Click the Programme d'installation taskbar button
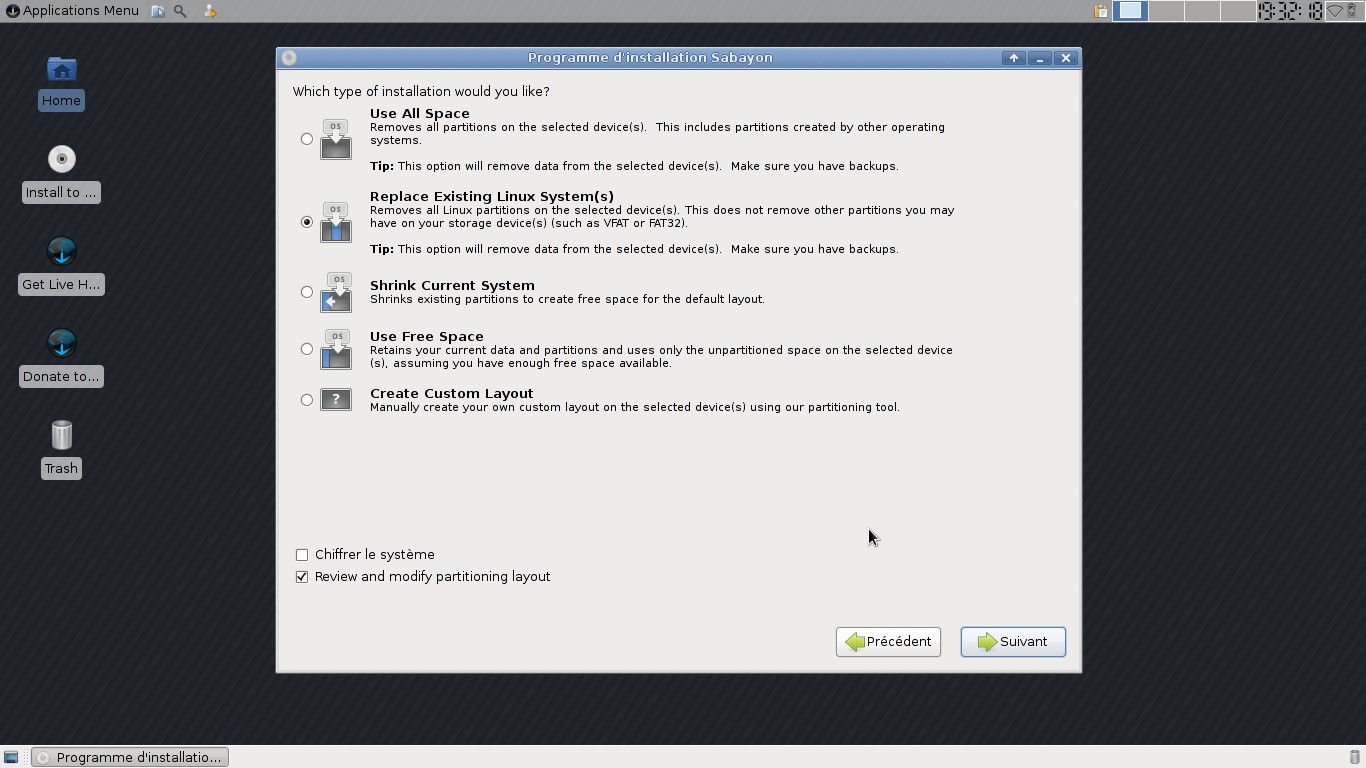This screenshot has width=1366, height=768. (x=130, y=757)
